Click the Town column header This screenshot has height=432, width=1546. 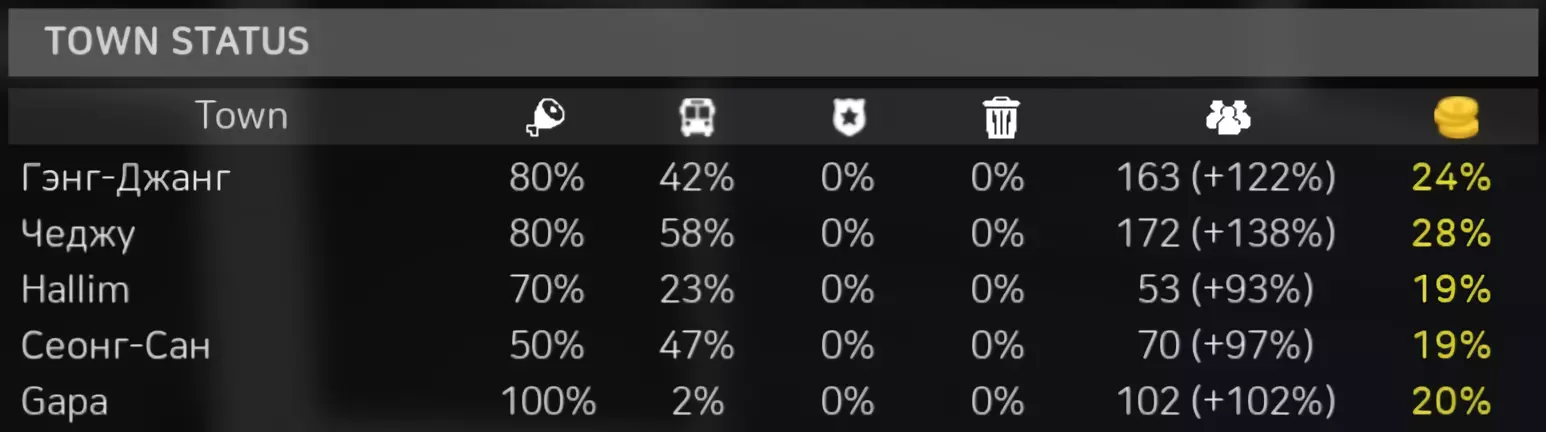click(x=241, y=116)
